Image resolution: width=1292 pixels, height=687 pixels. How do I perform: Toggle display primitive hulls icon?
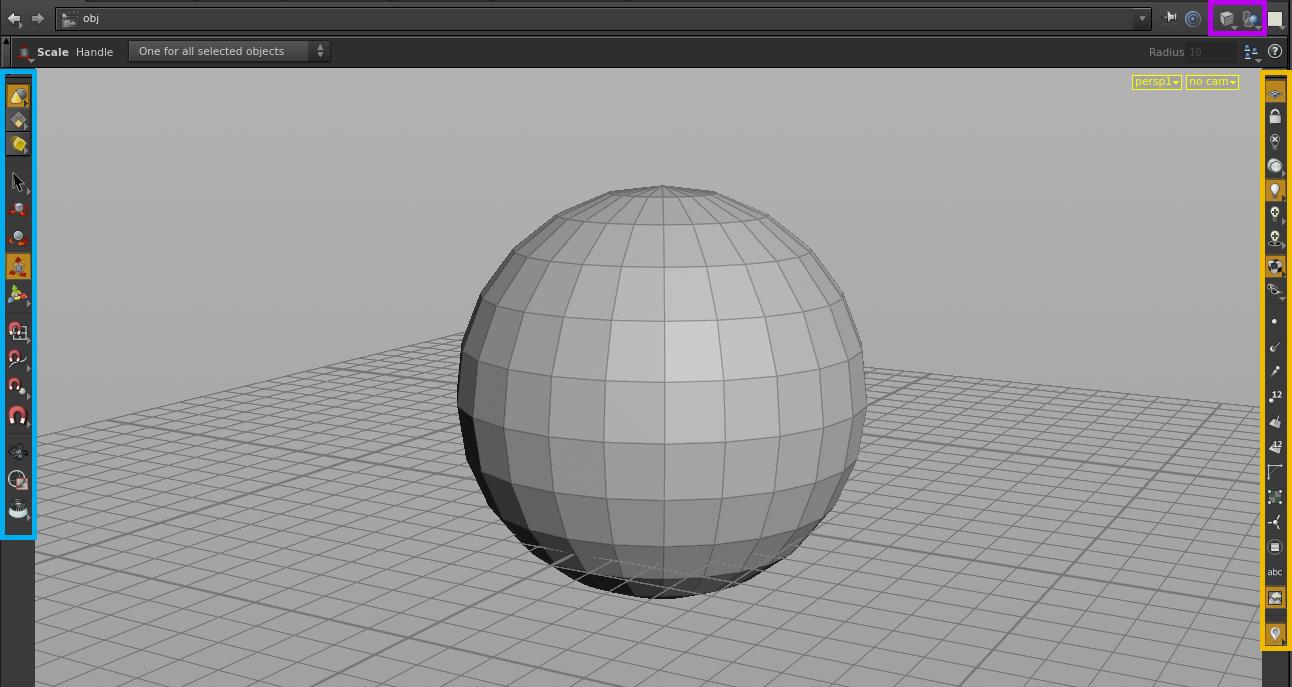[x=1275, y=472]
